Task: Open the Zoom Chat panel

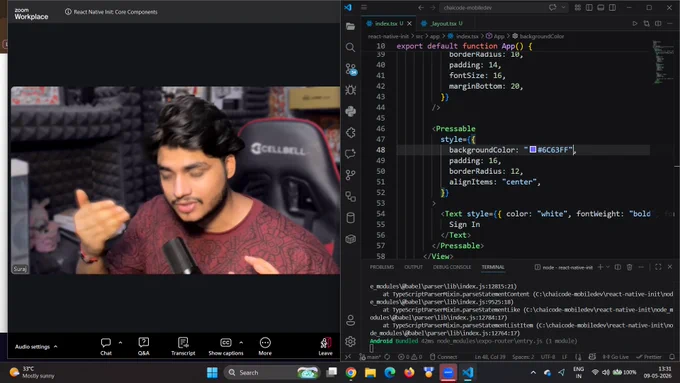Action: point(106,347)
